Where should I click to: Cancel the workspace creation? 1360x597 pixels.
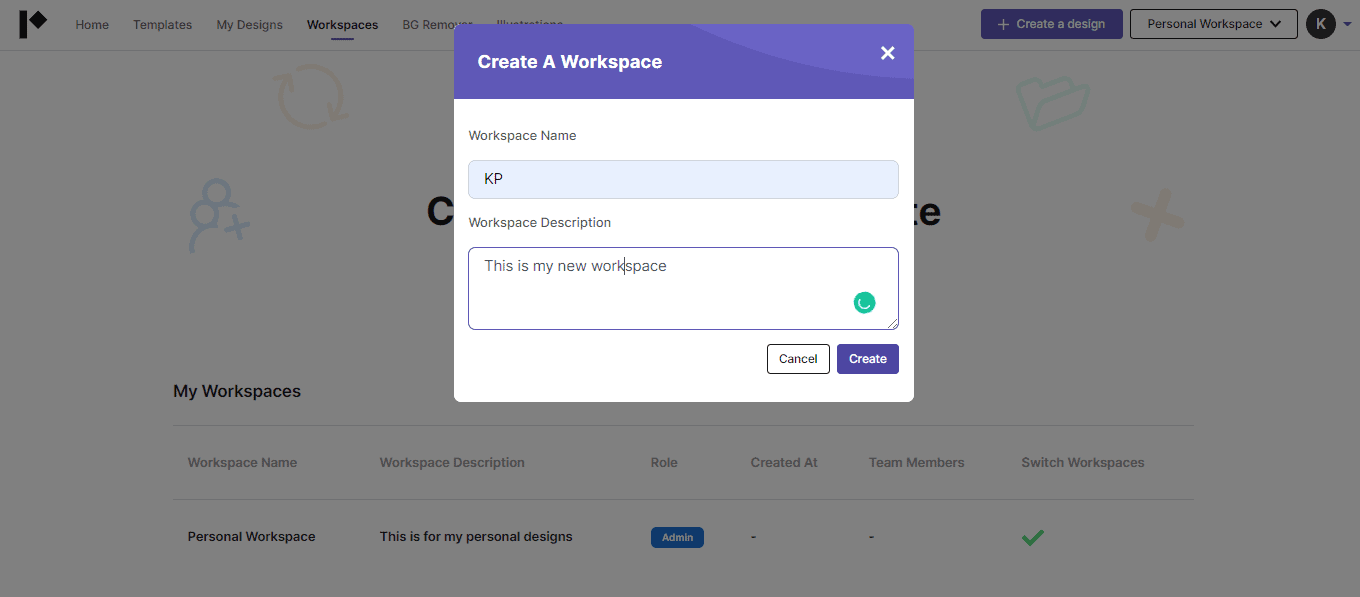tap(798, 359)
